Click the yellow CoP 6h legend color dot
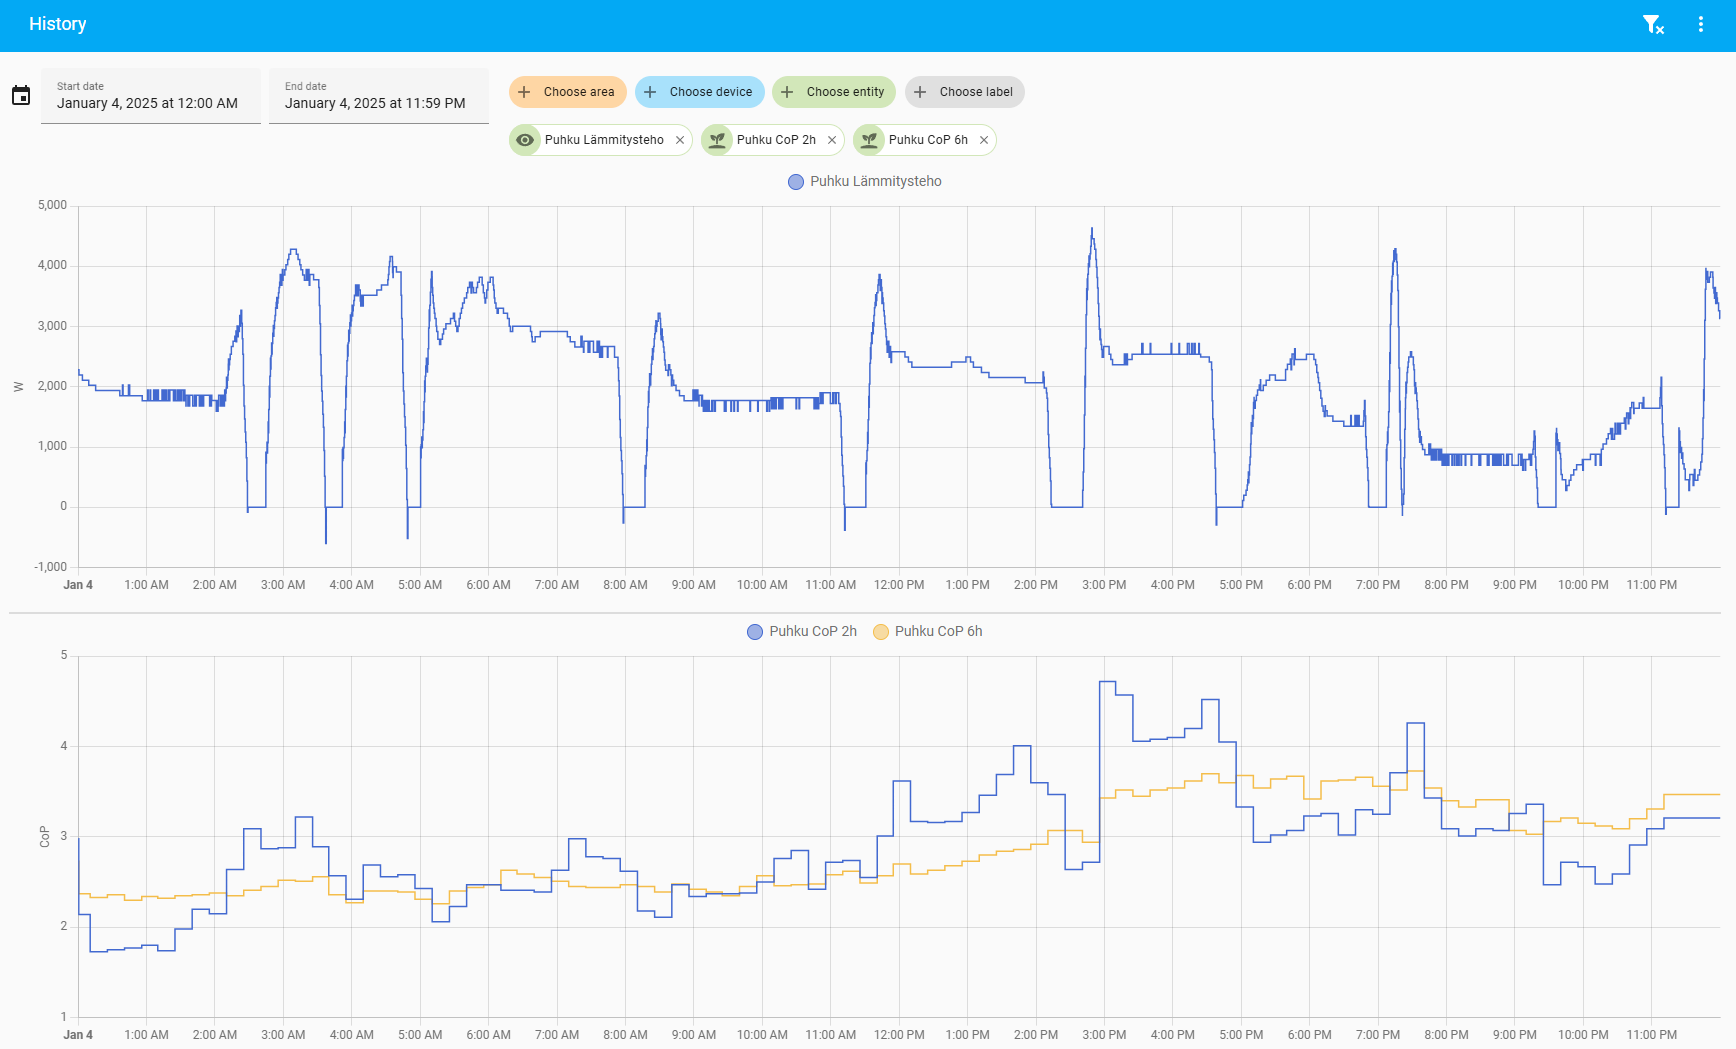Image resolution: width=1736 pixels, height=1049 pixels. [x=881, y=632]
